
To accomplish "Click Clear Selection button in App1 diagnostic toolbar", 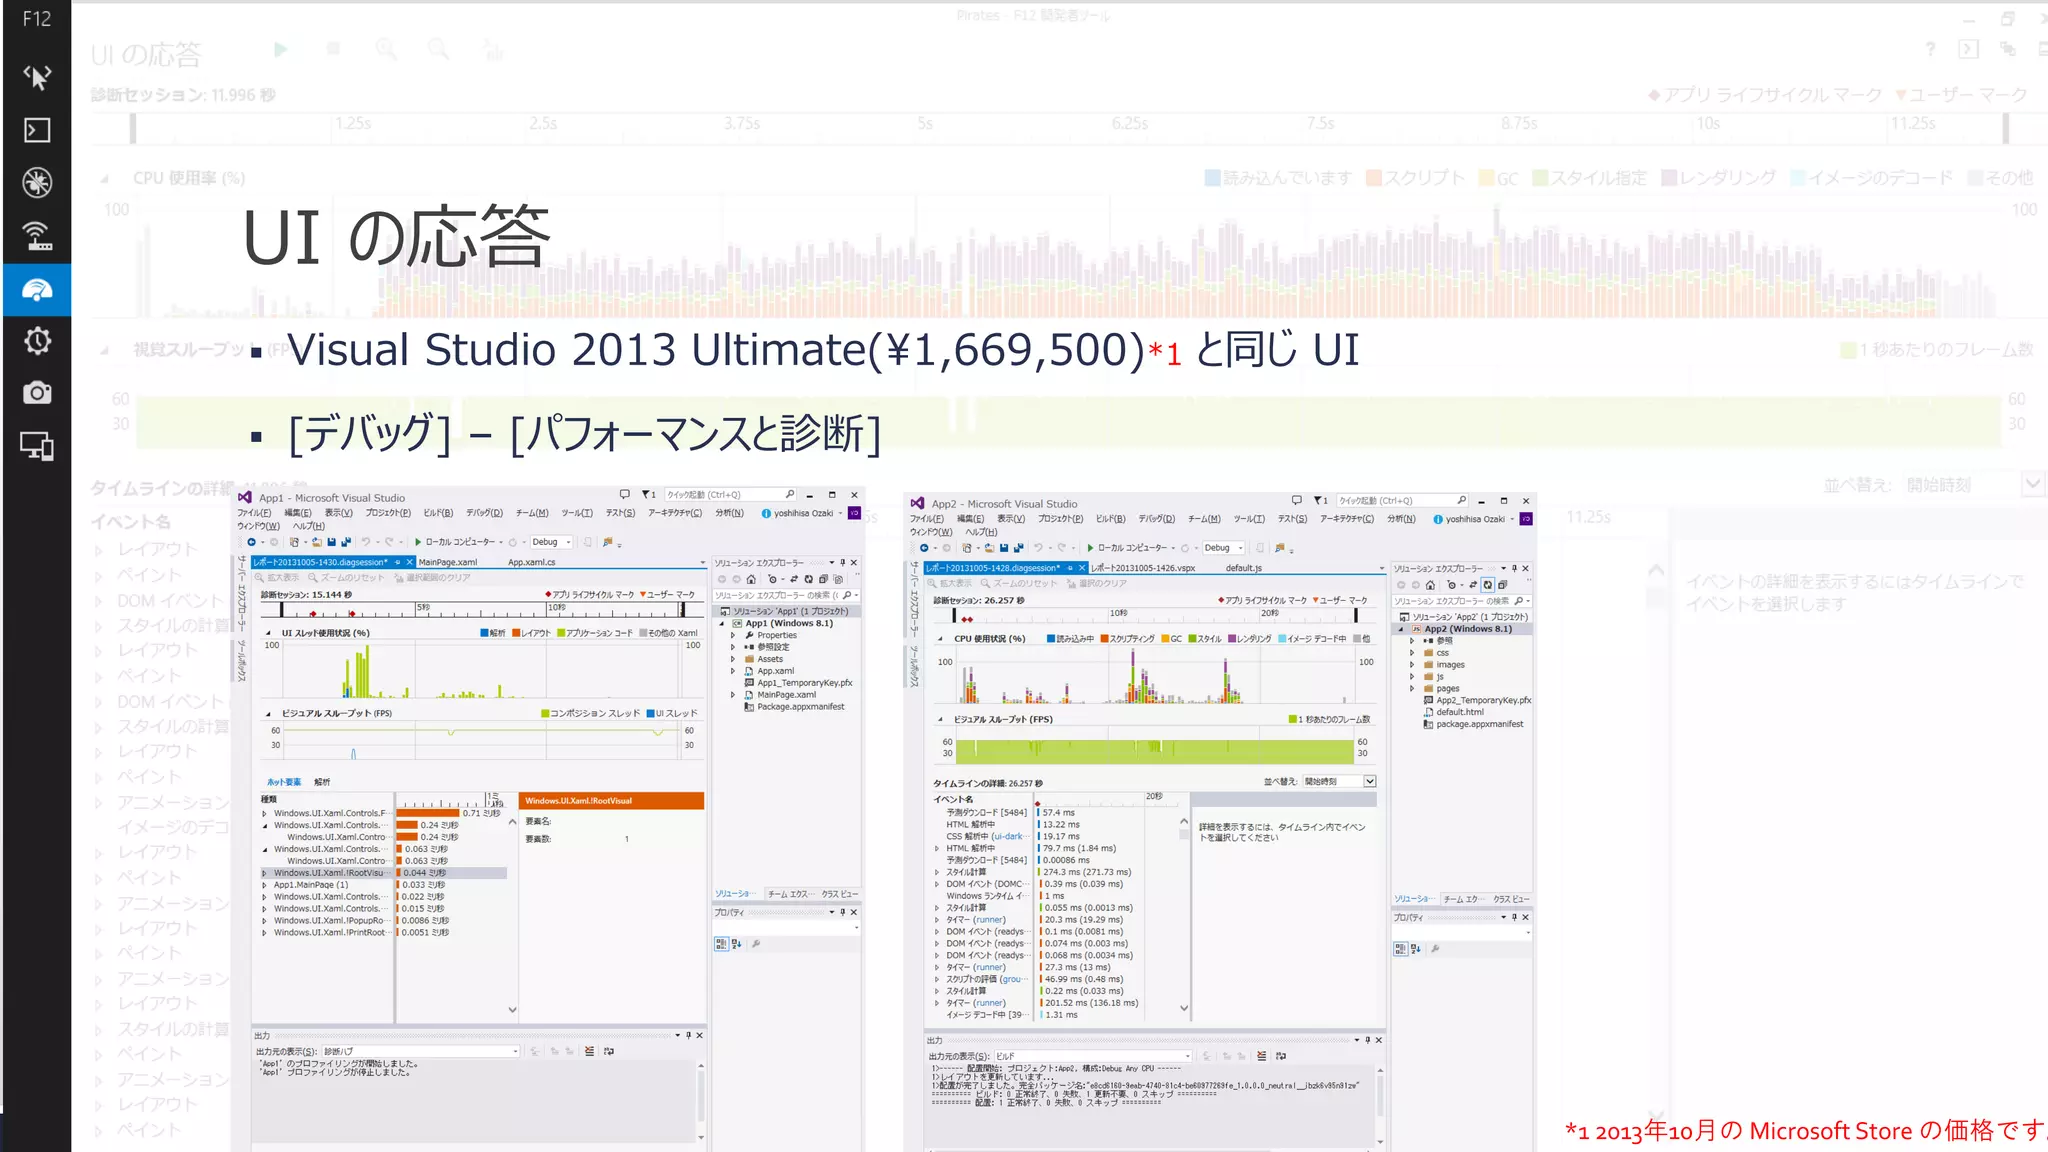I will click(432, 578).
